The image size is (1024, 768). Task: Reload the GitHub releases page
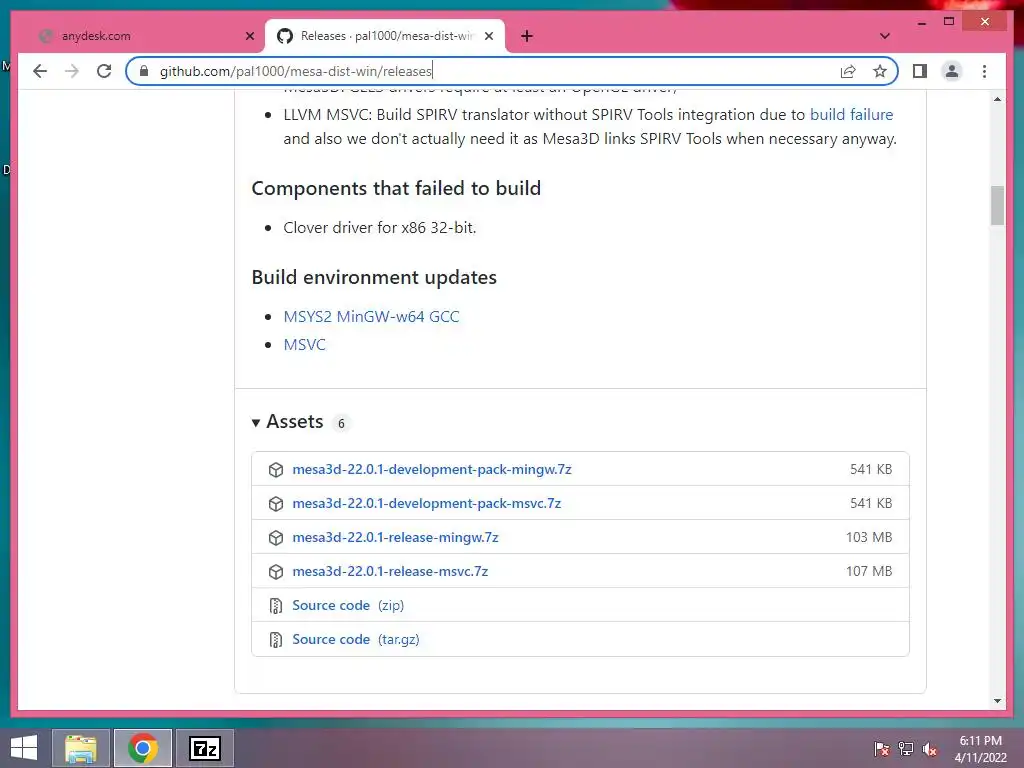(104, 71)
